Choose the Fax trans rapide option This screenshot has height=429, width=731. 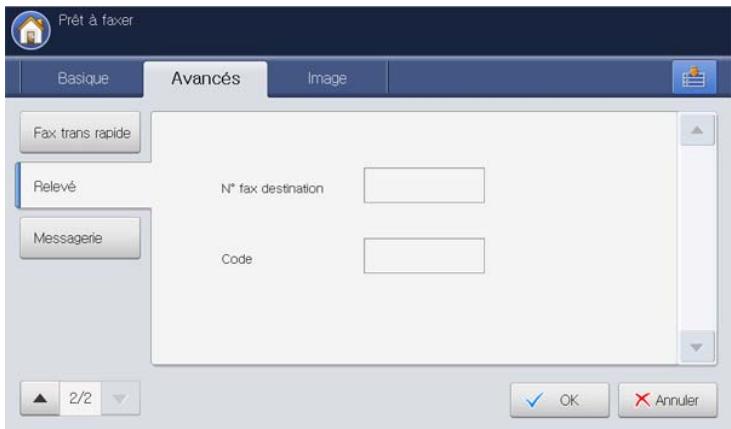point(80,132)
